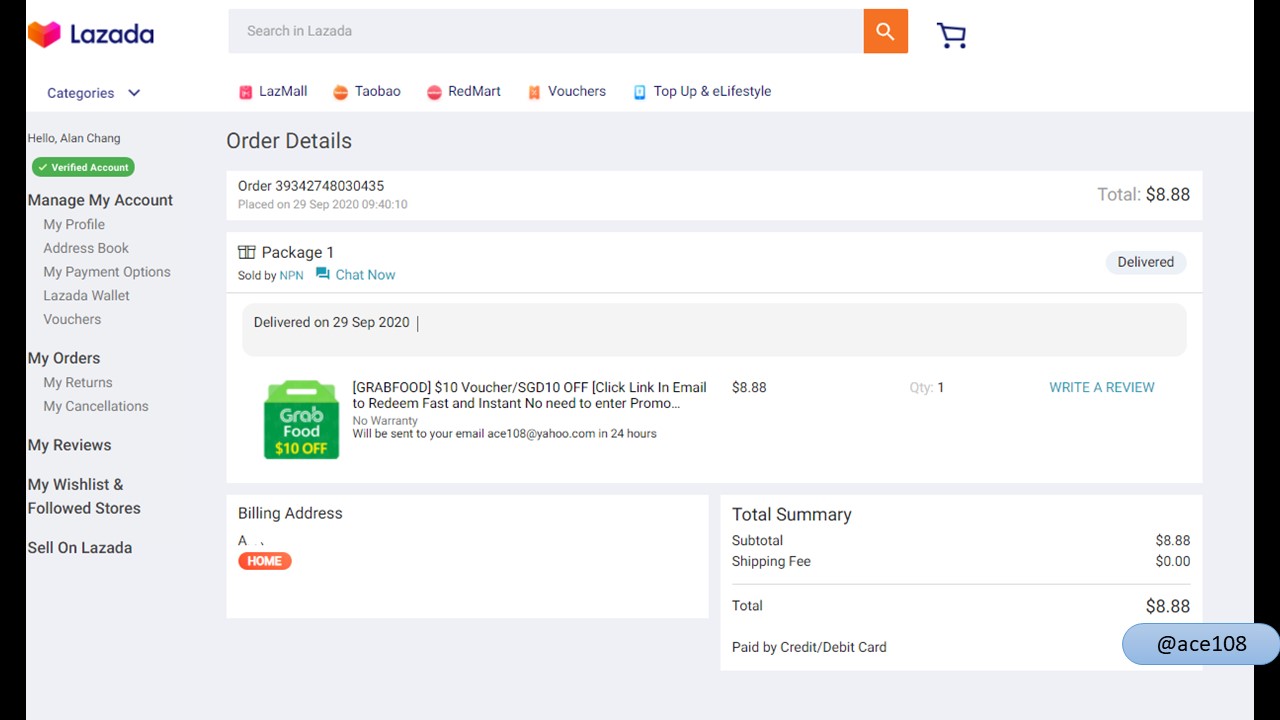Open the shopping cart icon
The height and width of the screenshot is (720, 1280).
[x=951, y=35]
